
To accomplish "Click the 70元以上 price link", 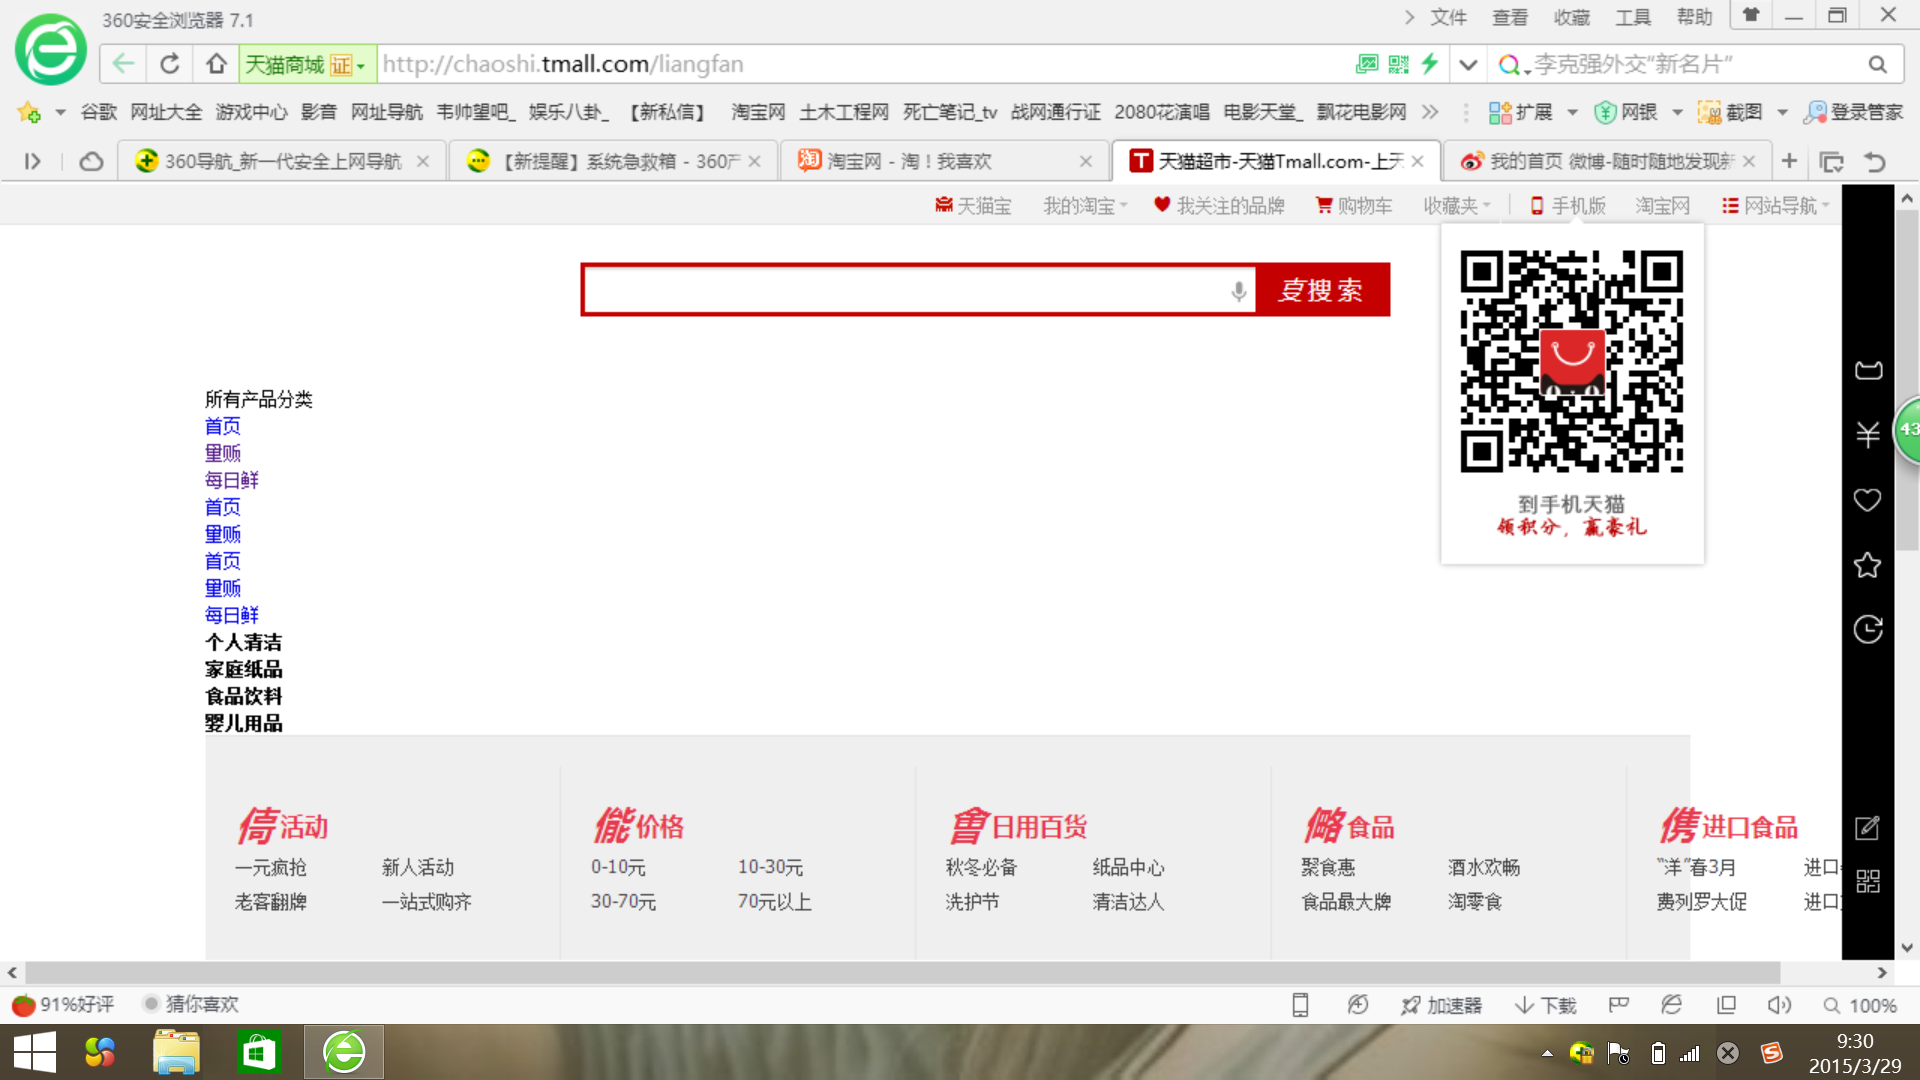I will tap(775, 901).
